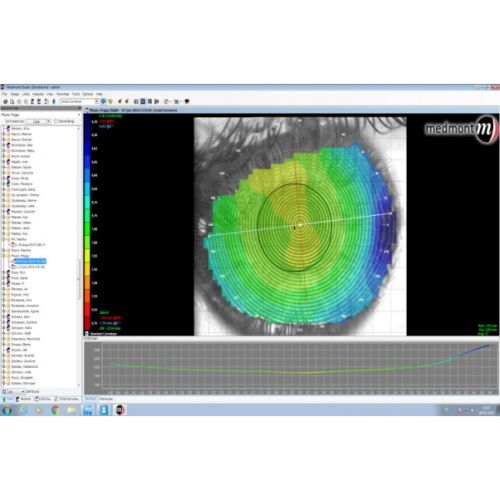The height and width of the screenshot is (500, 500).
Task: Open the sort patients by dropdown
Action: (x=38, y=121)
